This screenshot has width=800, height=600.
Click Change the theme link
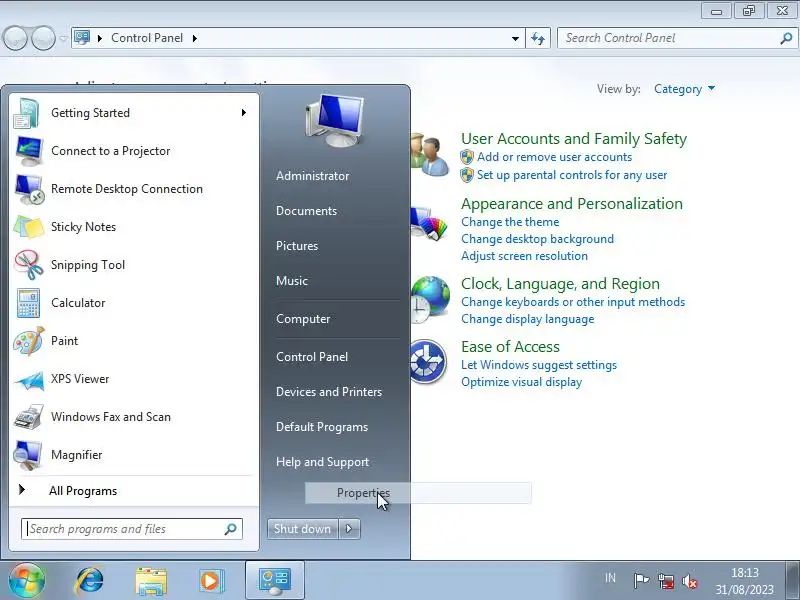(x=510, y=222)
